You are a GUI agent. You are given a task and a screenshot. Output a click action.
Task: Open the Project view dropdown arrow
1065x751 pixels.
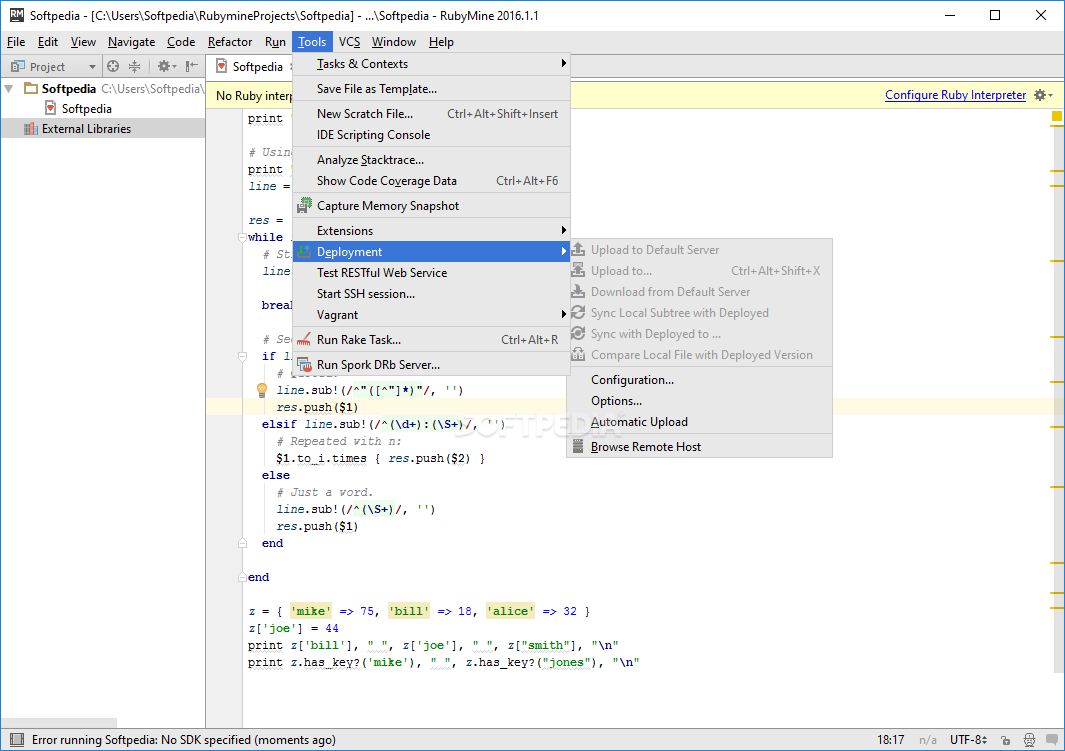92,67
